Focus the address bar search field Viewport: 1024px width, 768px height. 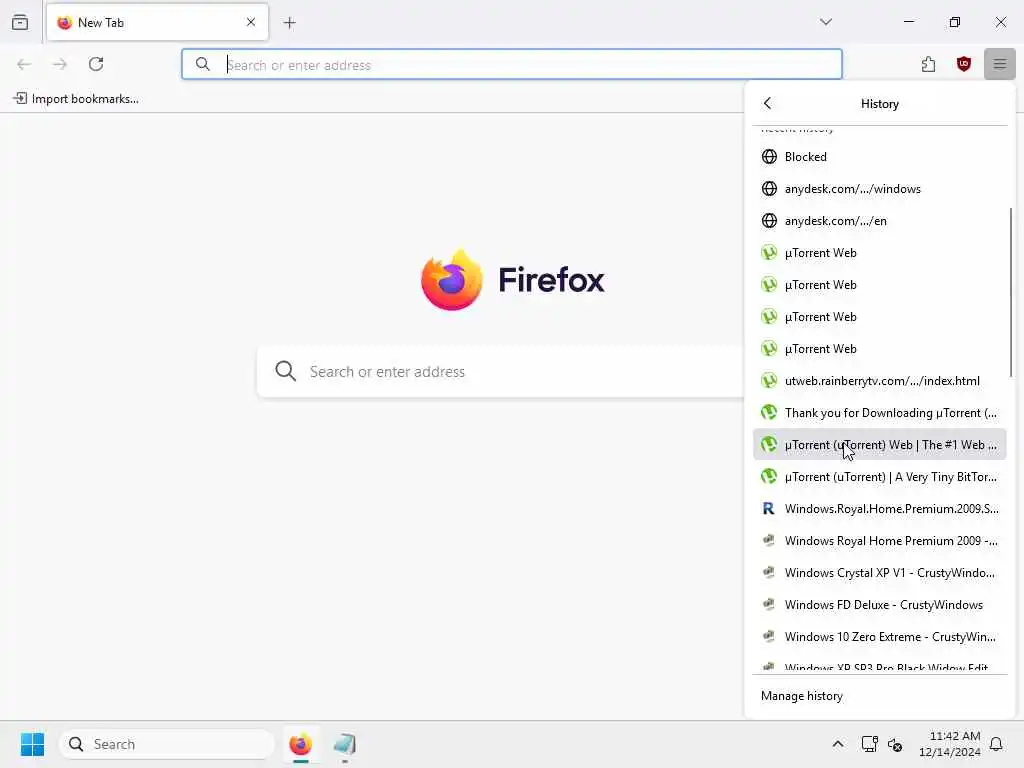click(511, 65)
